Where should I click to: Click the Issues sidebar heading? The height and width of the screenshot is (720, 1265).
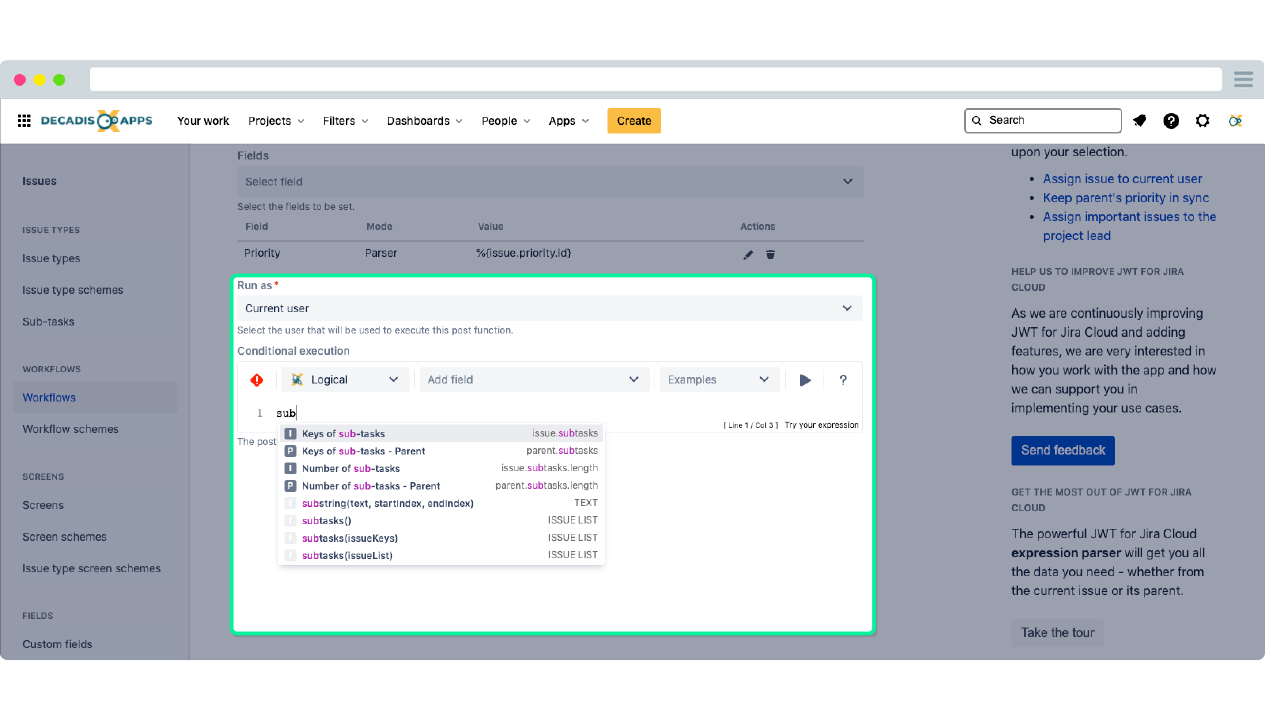(x=40, y=181)
